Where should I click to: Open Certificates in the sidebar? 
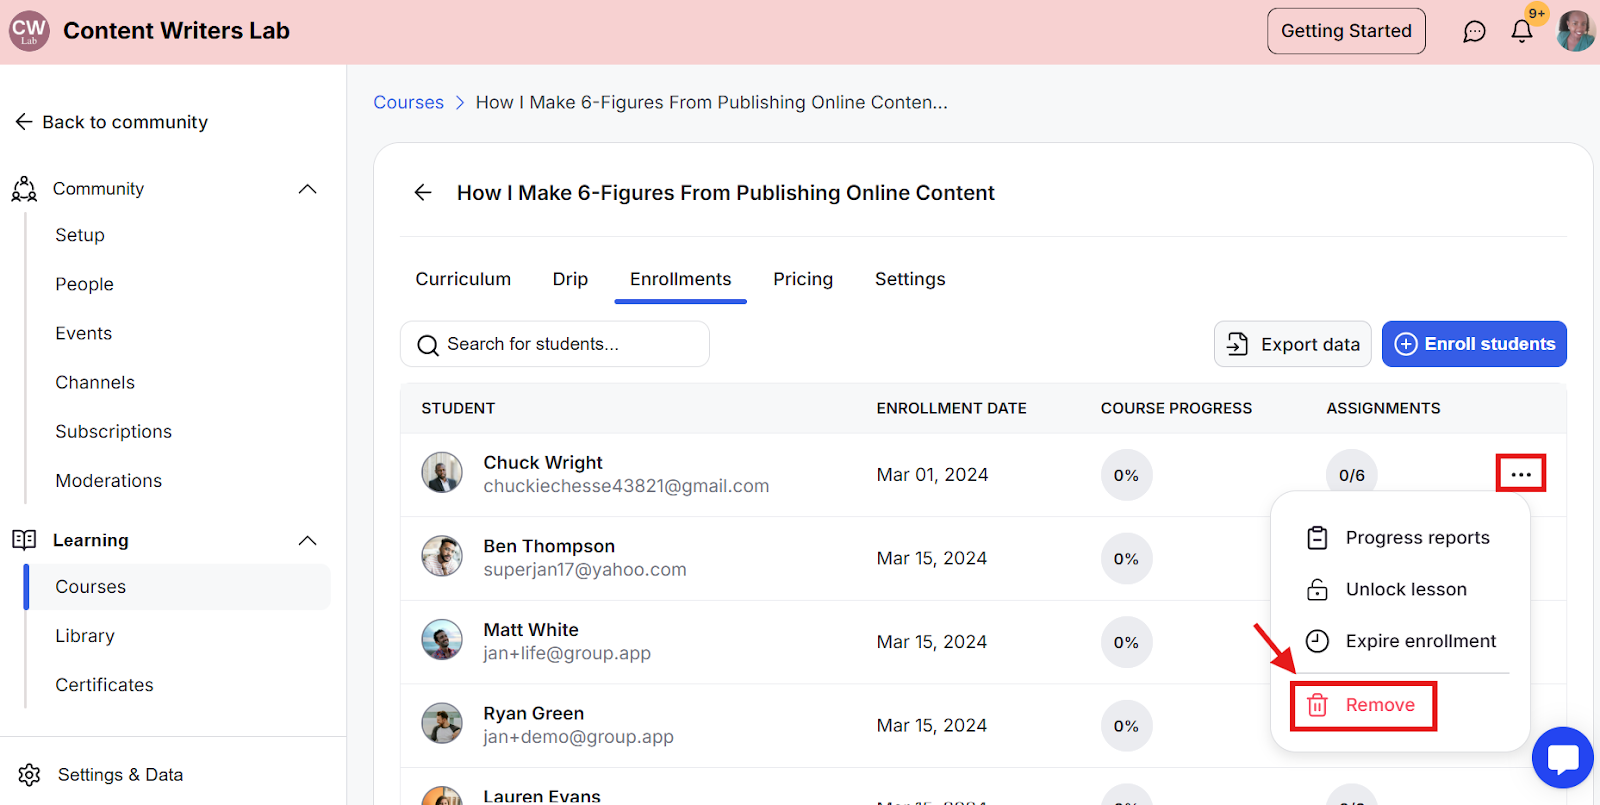coord(104,685)
